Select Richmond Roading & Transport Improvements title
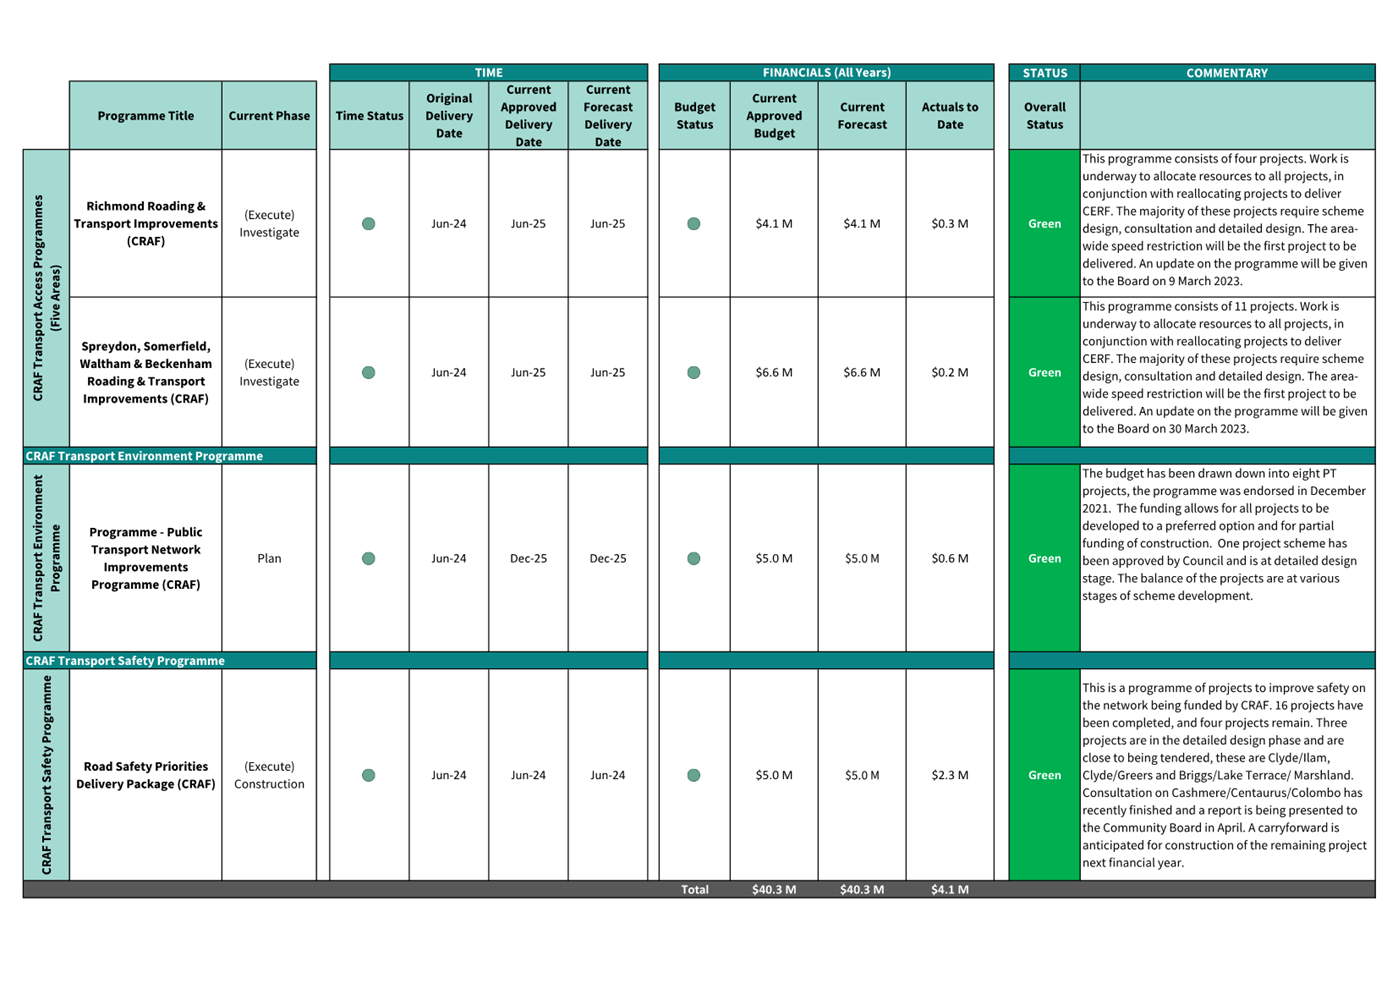 point(146,224)
